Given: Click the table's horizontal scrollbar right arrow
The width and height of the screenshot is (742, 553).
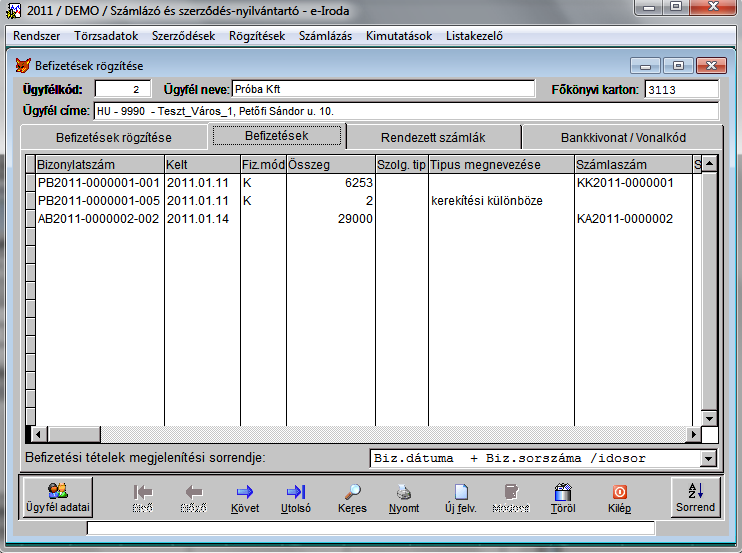Looking at the screenshot, I should click(x=692, y=434).
